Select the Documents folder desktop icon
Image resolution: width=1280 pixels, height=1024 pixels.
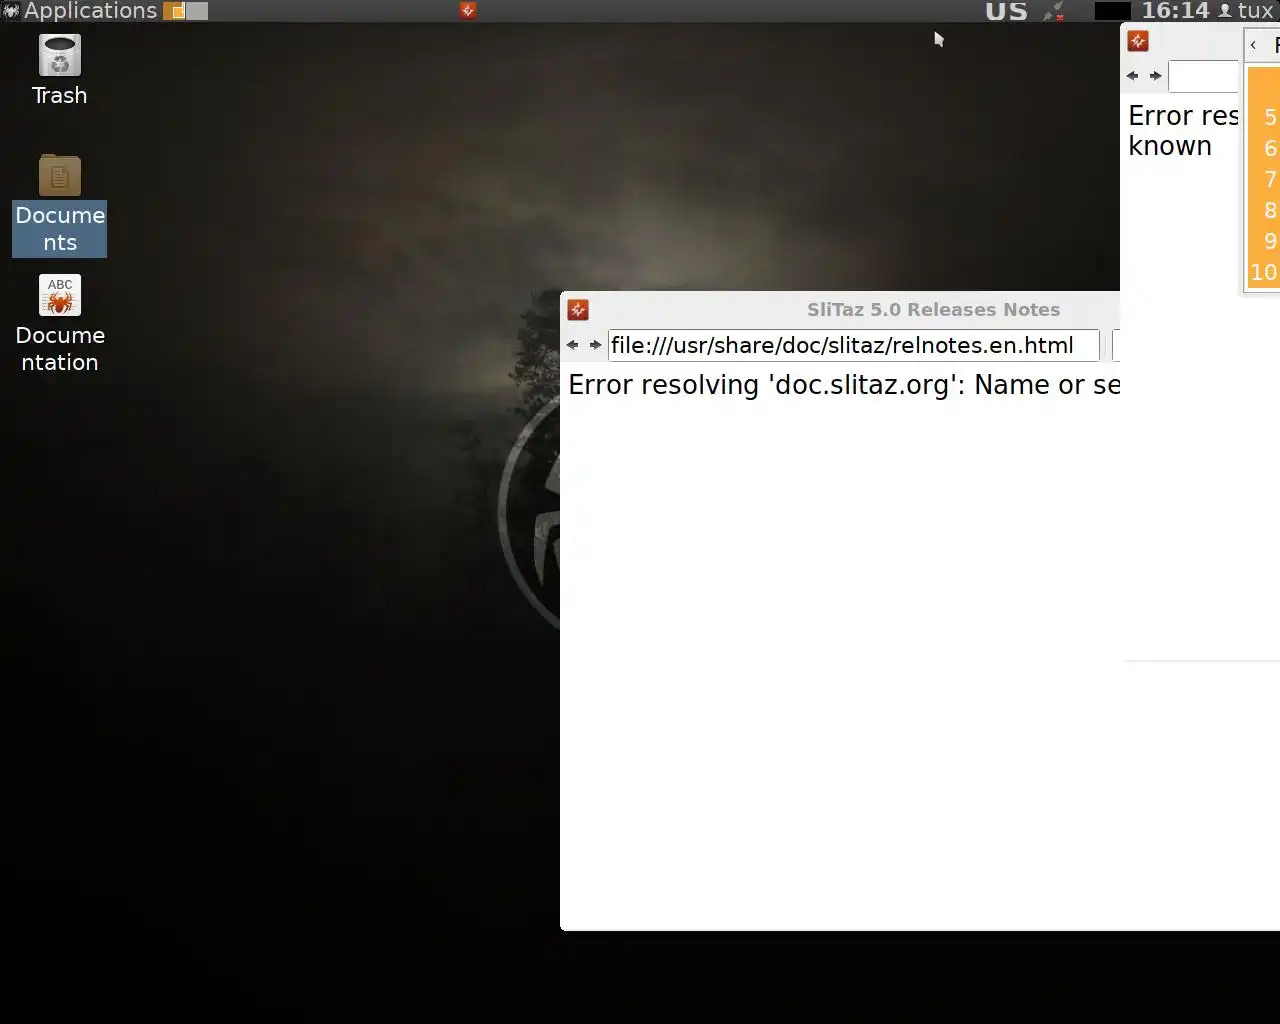[x=60, y=204]
